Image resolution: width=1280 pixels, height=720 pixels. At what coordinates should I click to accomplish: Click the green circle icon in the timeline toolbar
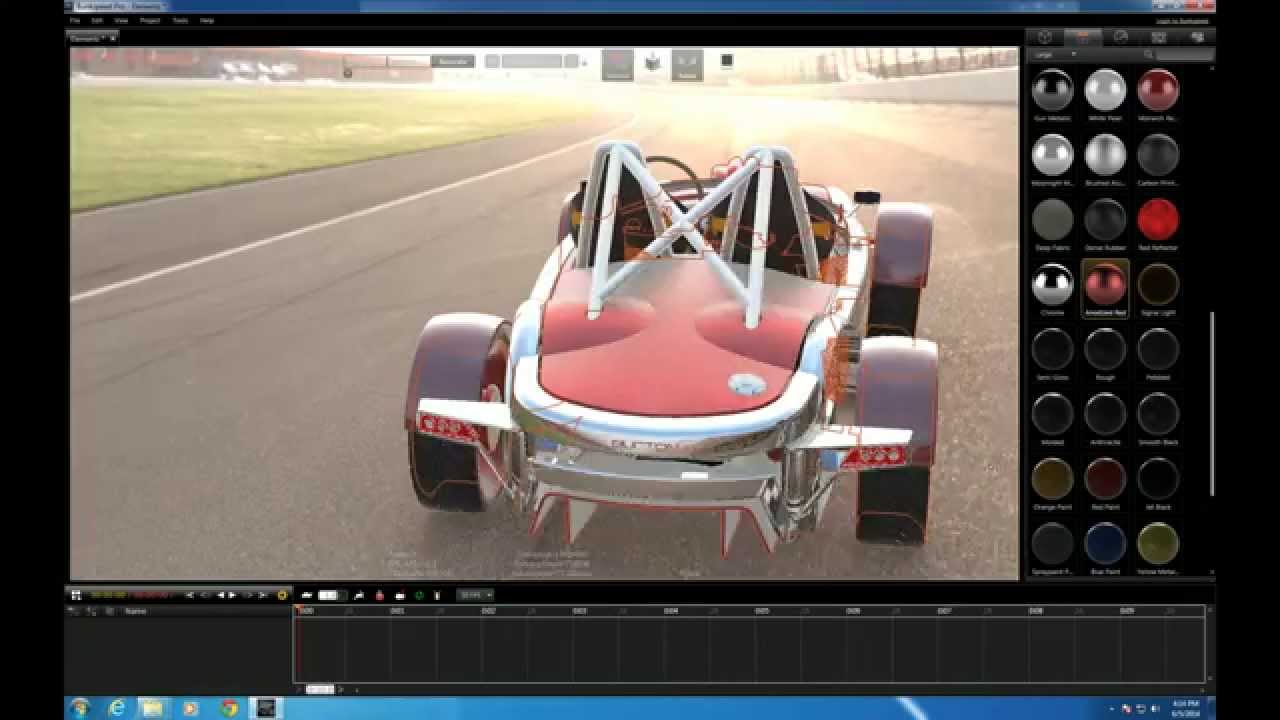click(x=419, y=595)
